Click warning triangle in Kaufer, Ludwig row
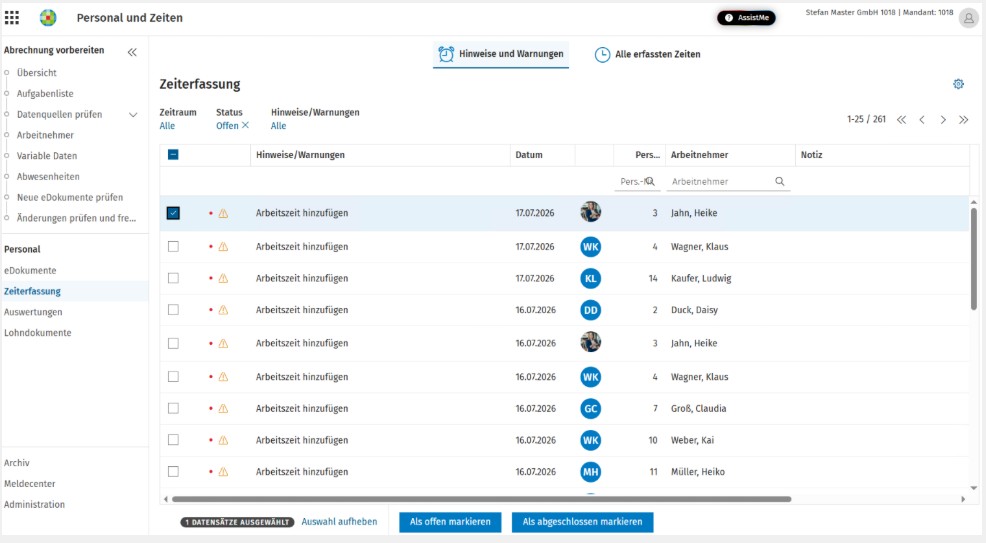Viewport: 986px width, 543px height. tap(223, 278)
